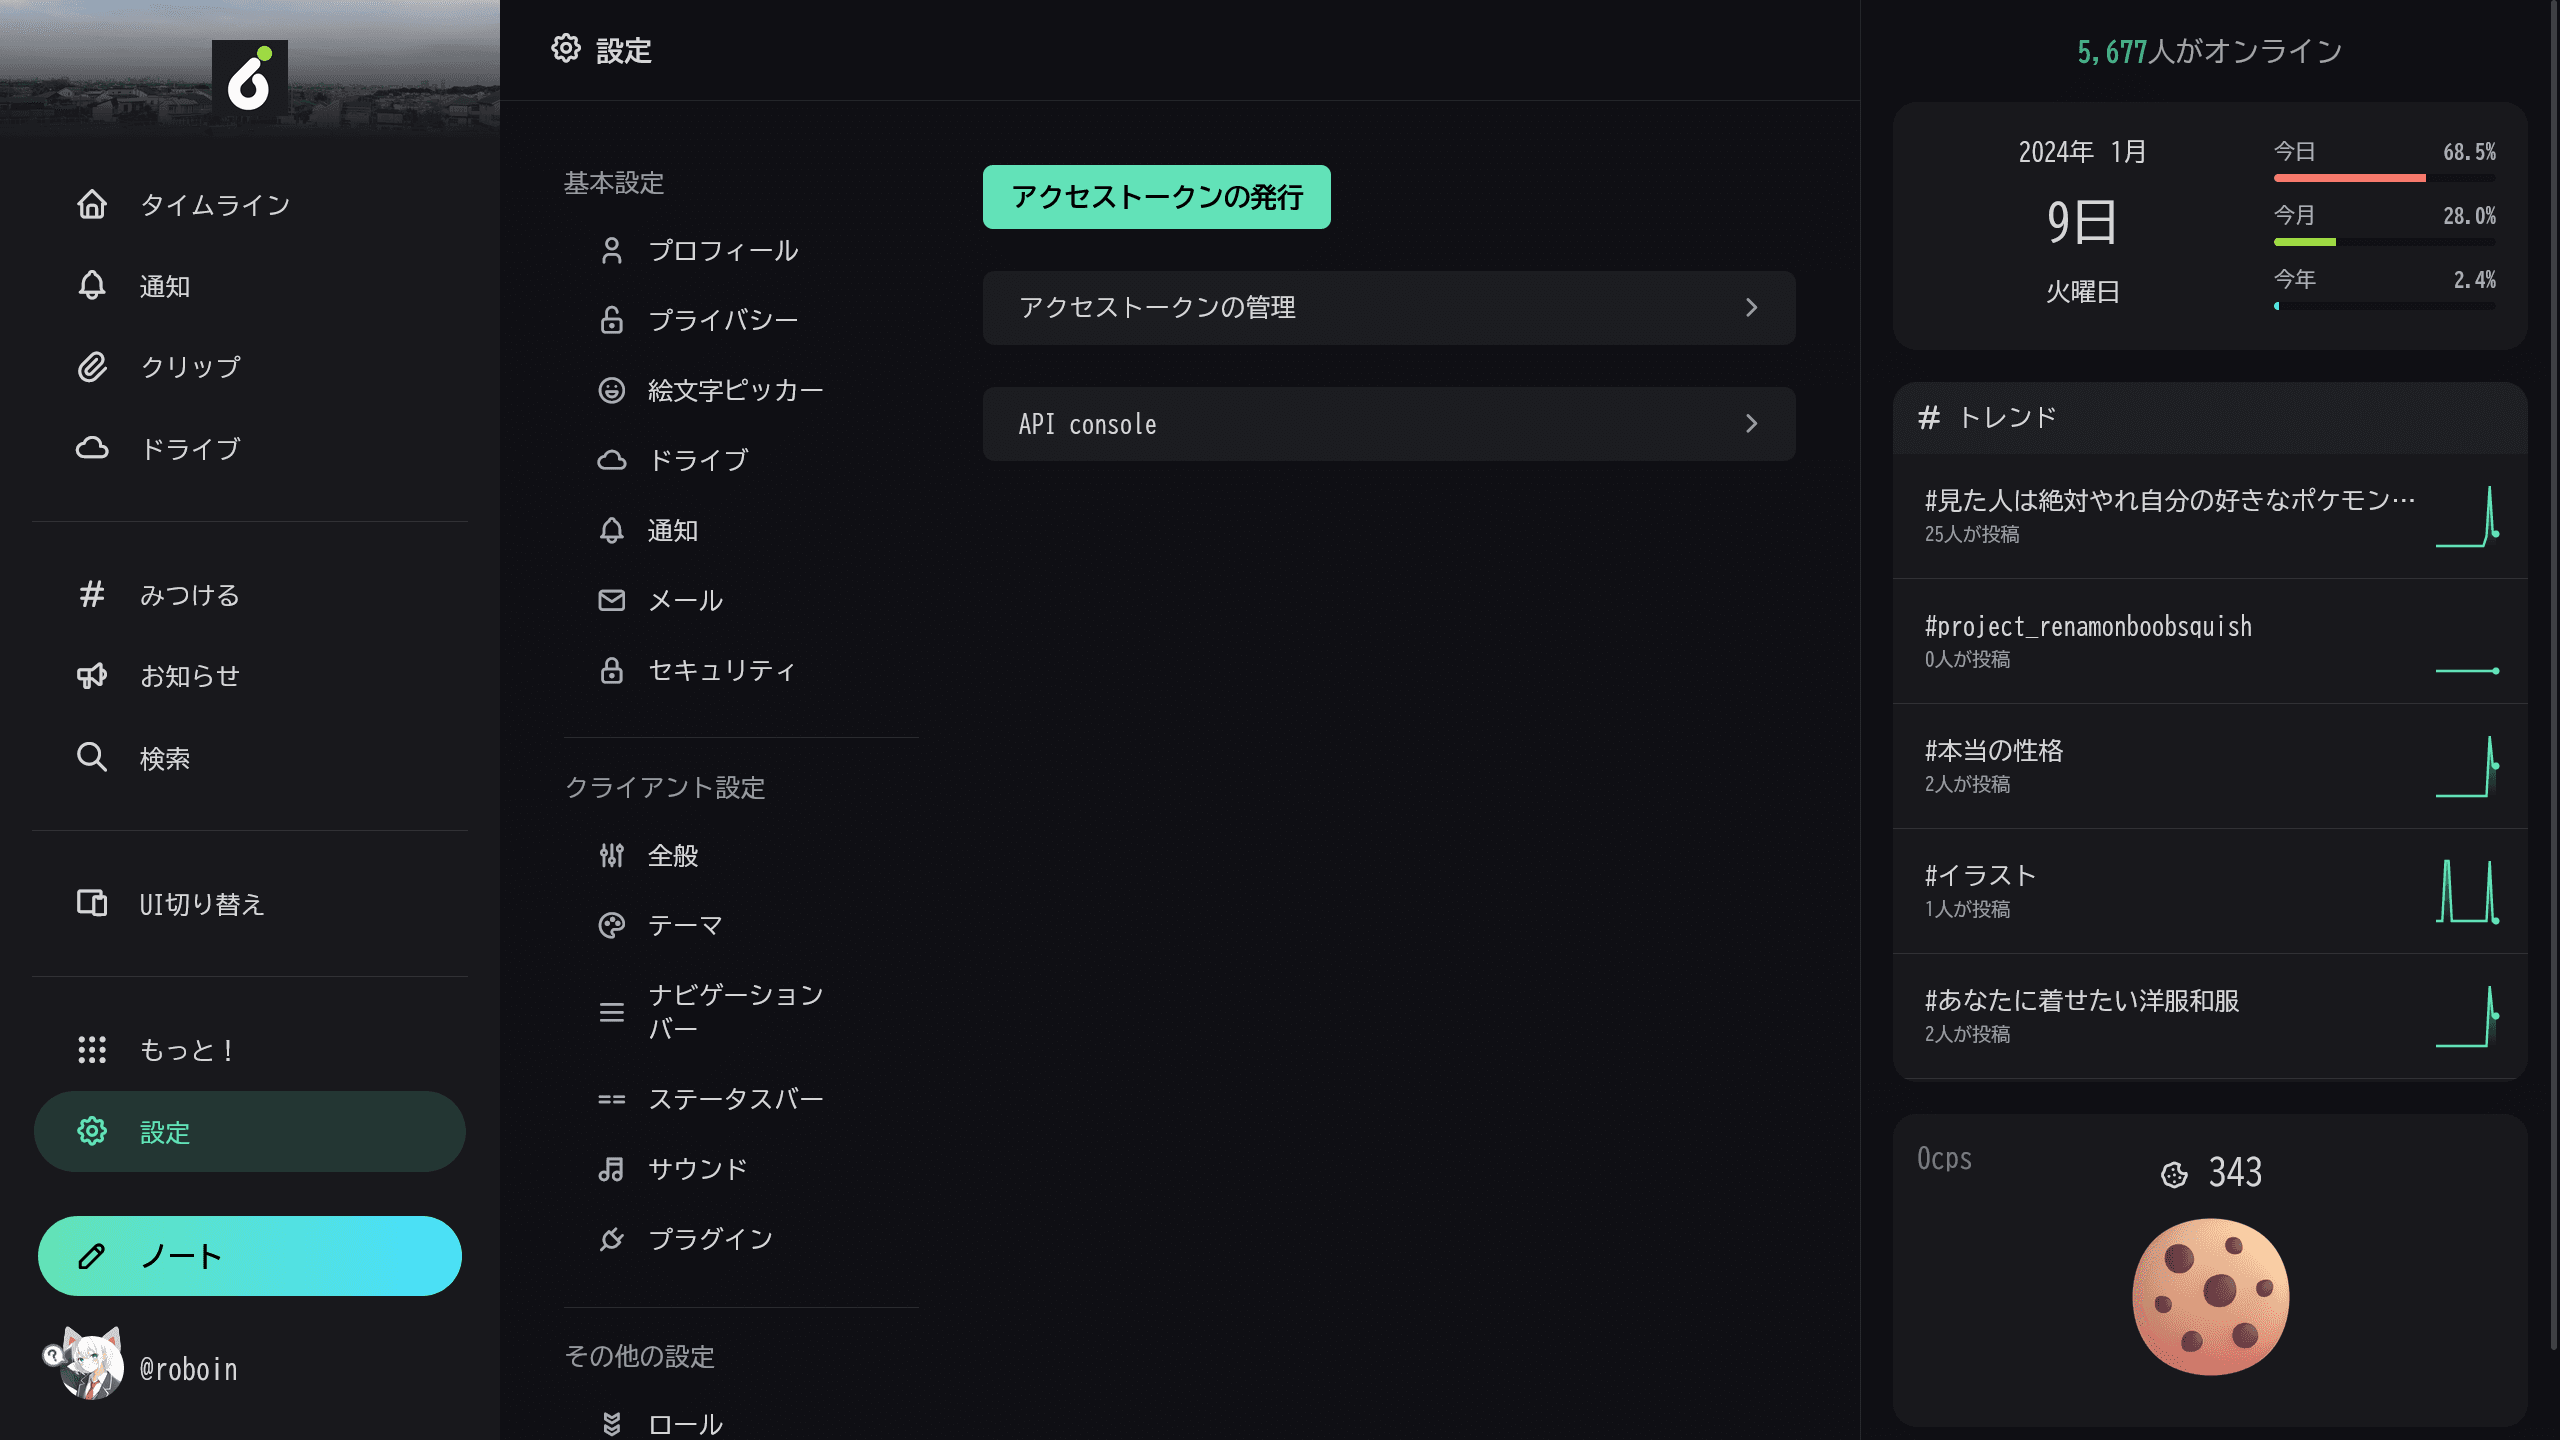Open the 検索 magnifier icon
The width and height of the screenshot is (2560, 1440).
pyautogui.click(x=92, y=757)
